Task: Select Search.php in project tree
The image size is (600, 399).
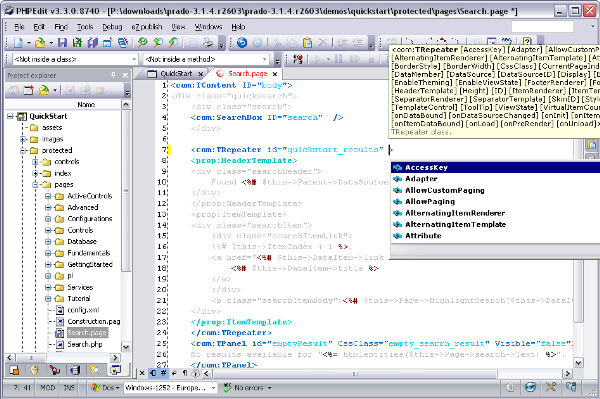Action: 85,344
